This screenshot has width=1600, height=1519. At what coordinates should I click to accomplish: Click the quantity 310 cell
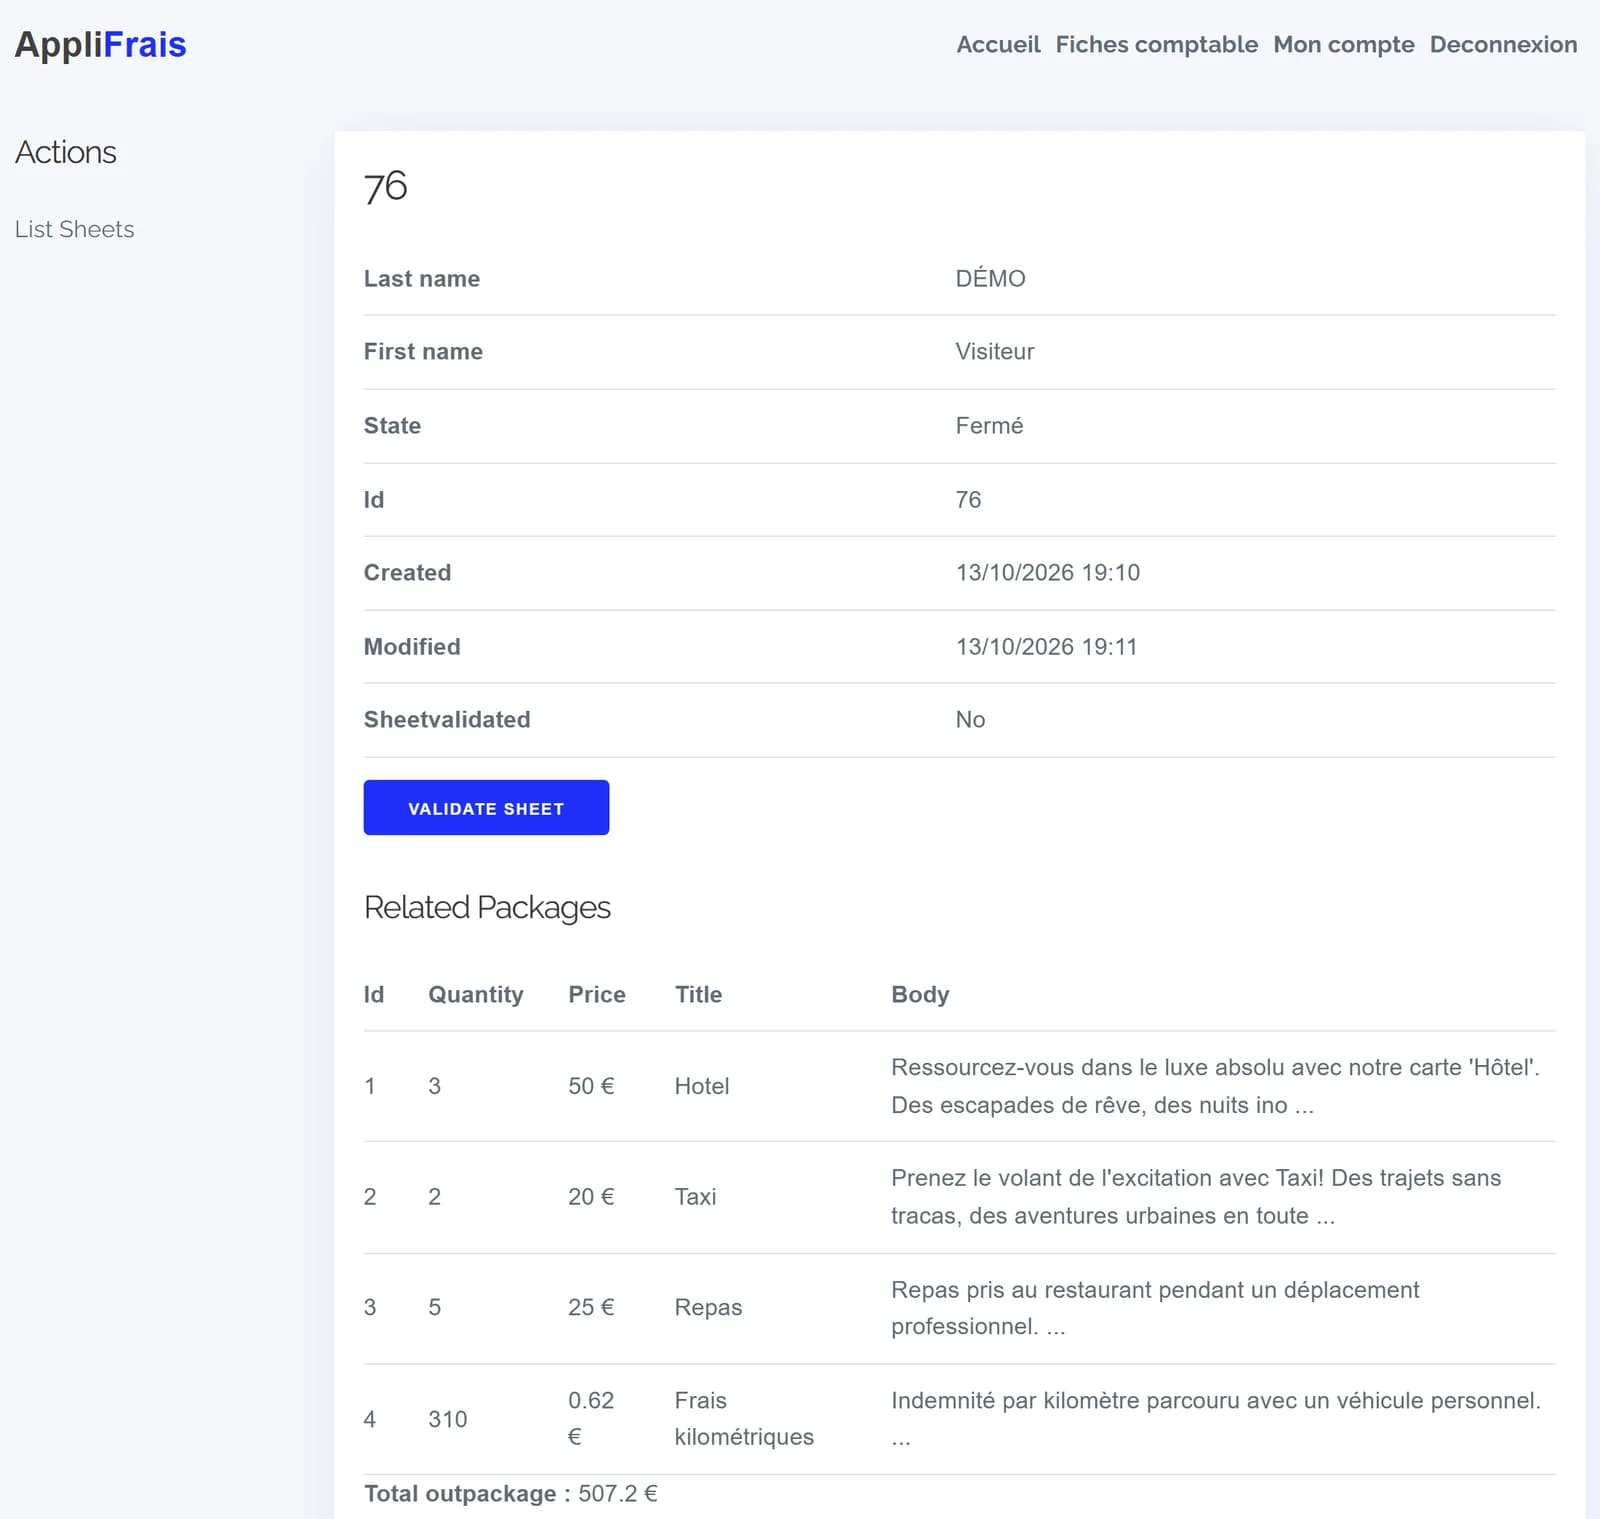(447, 1419)
